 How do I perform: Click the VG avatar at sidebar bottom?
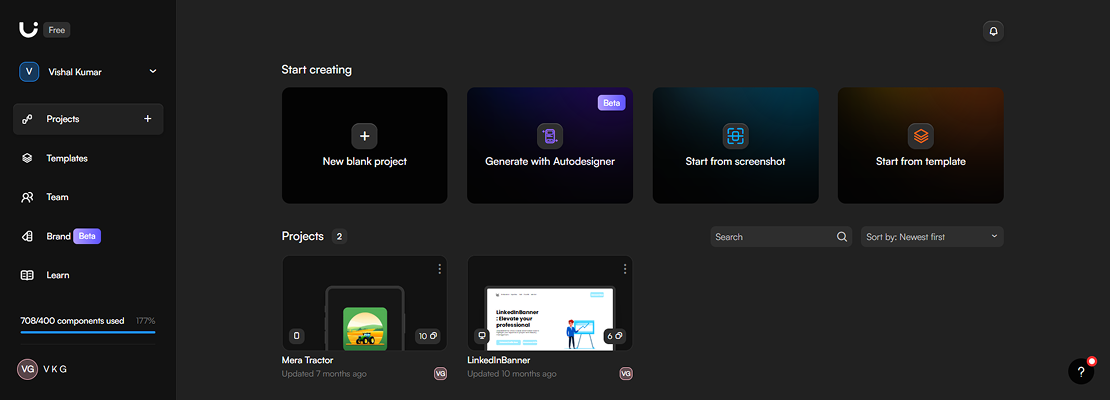pyautogui.click(x=27, y=369)
